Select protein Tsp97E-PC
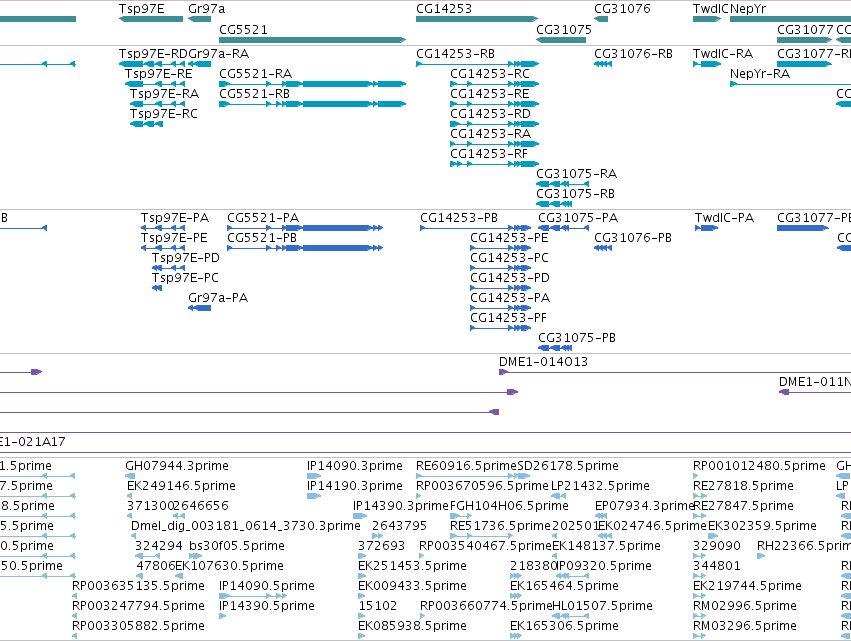 tap(157, 288)
